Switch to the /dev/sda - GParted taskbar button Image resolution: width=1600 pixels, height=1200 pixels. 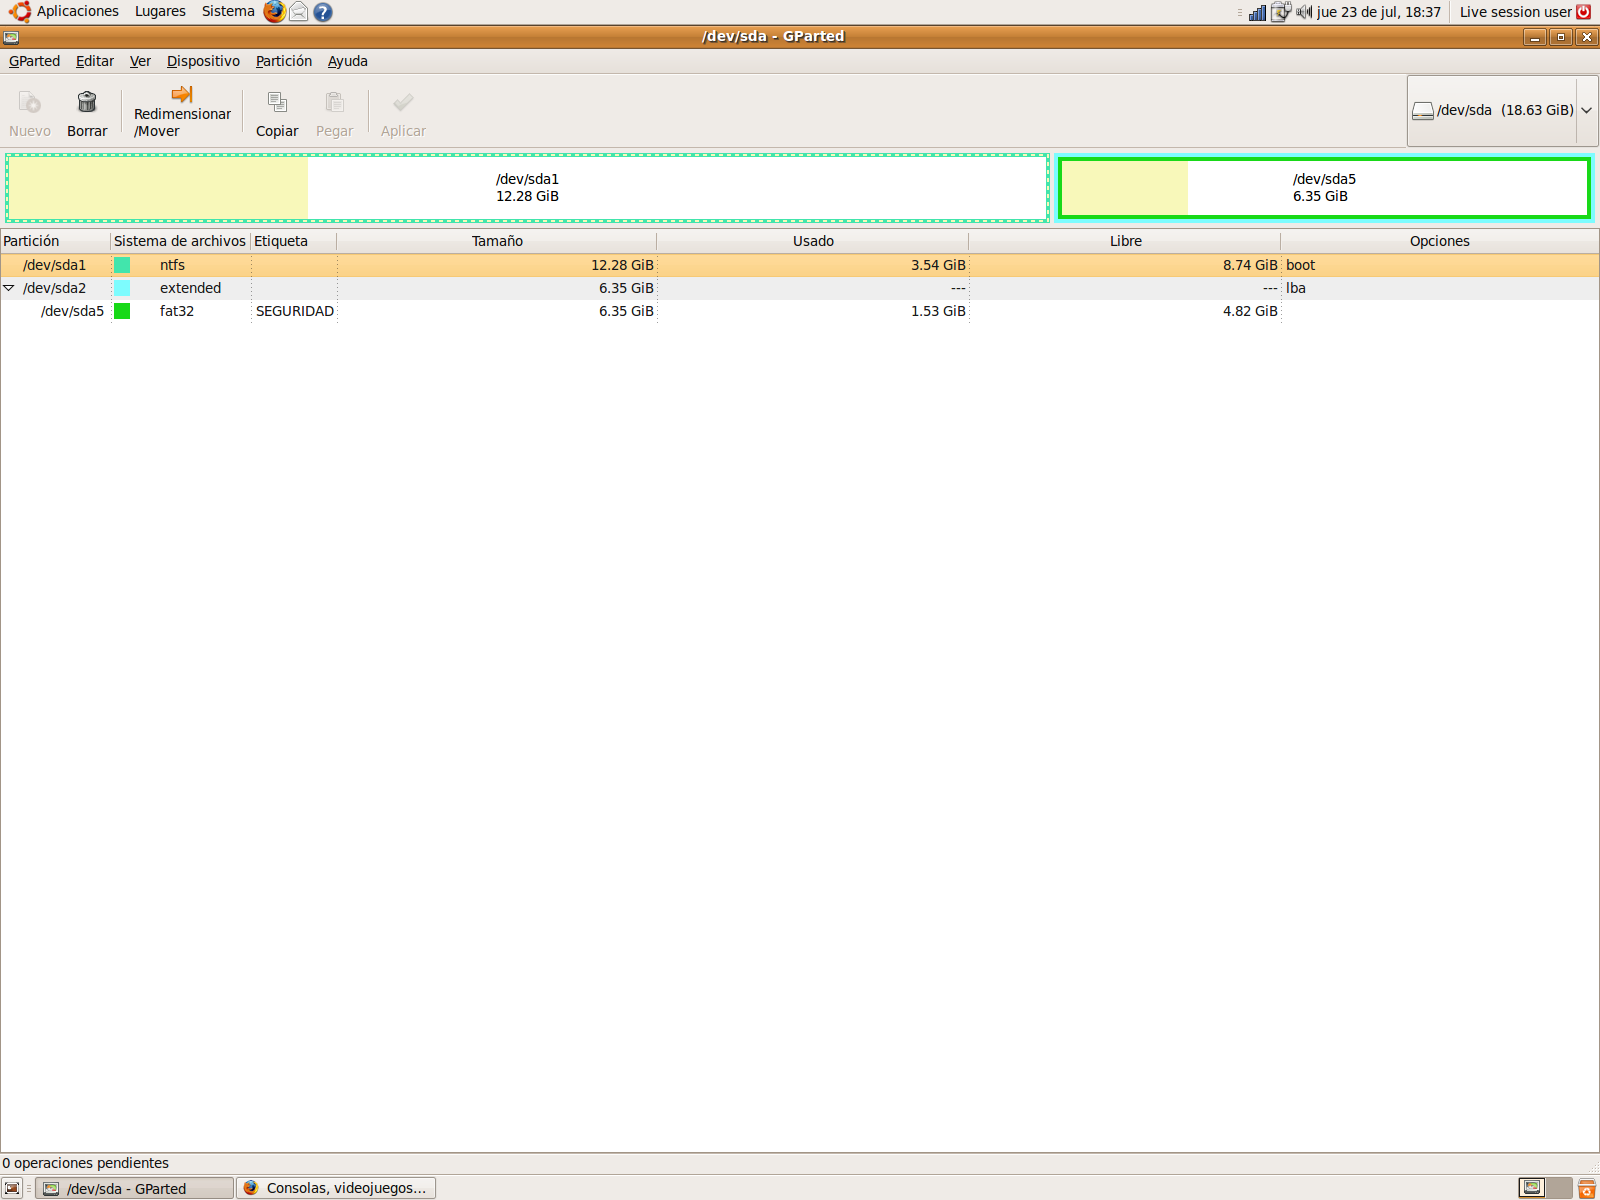135,1188
